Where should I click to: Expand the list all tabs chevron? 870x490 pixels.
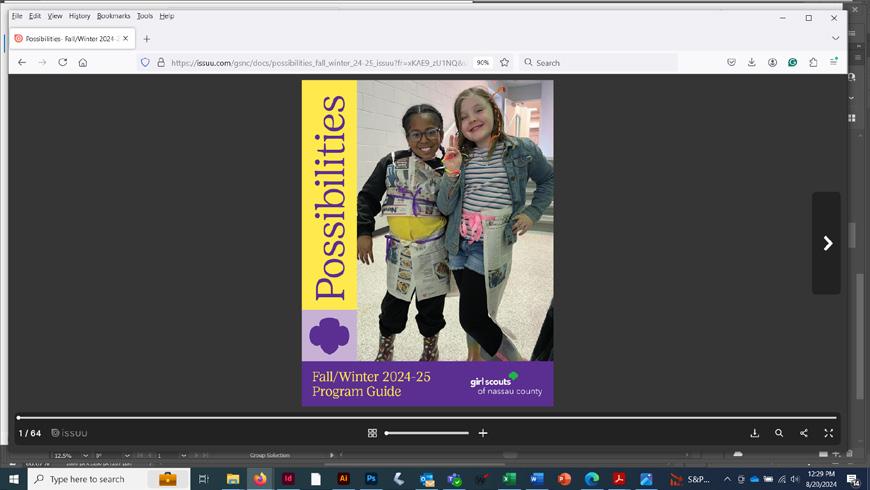[x=835, y=38]
